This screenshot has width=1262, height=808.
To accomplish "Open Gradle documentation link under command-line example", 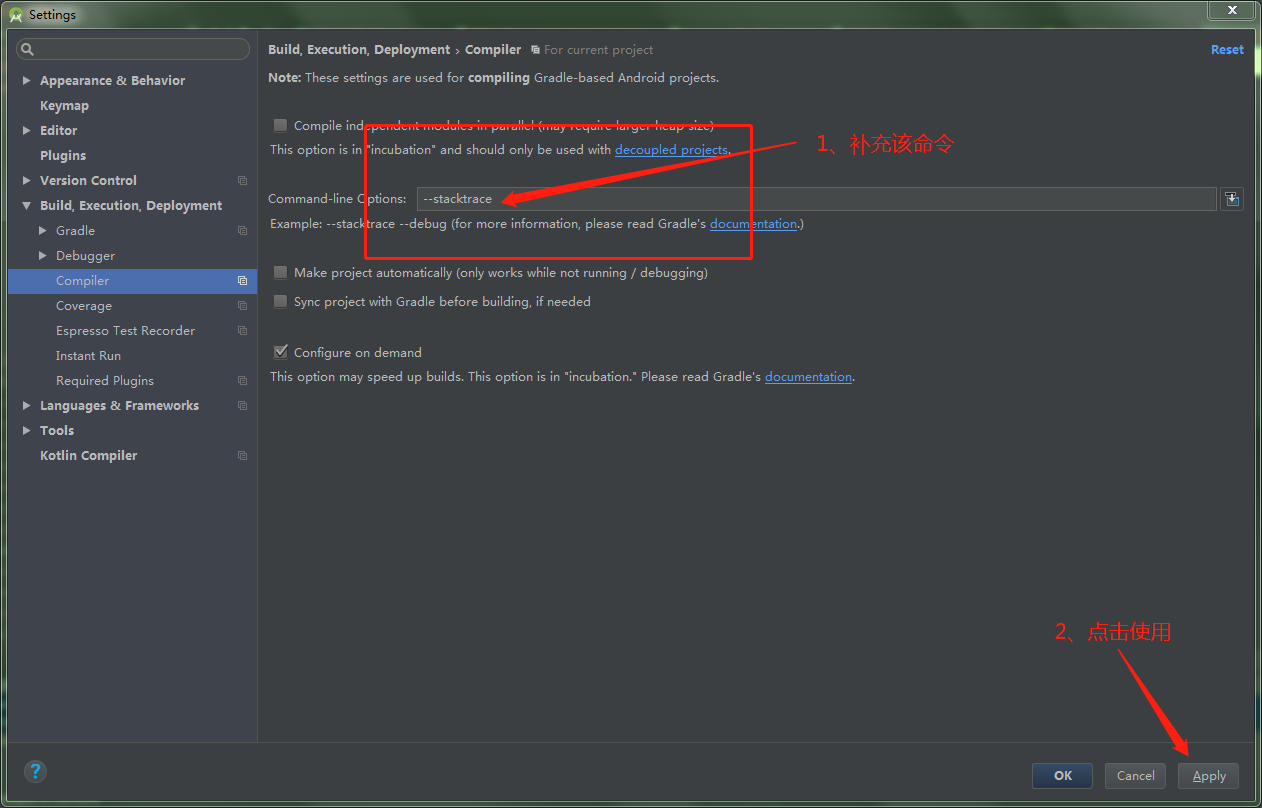I will (753, 224).
